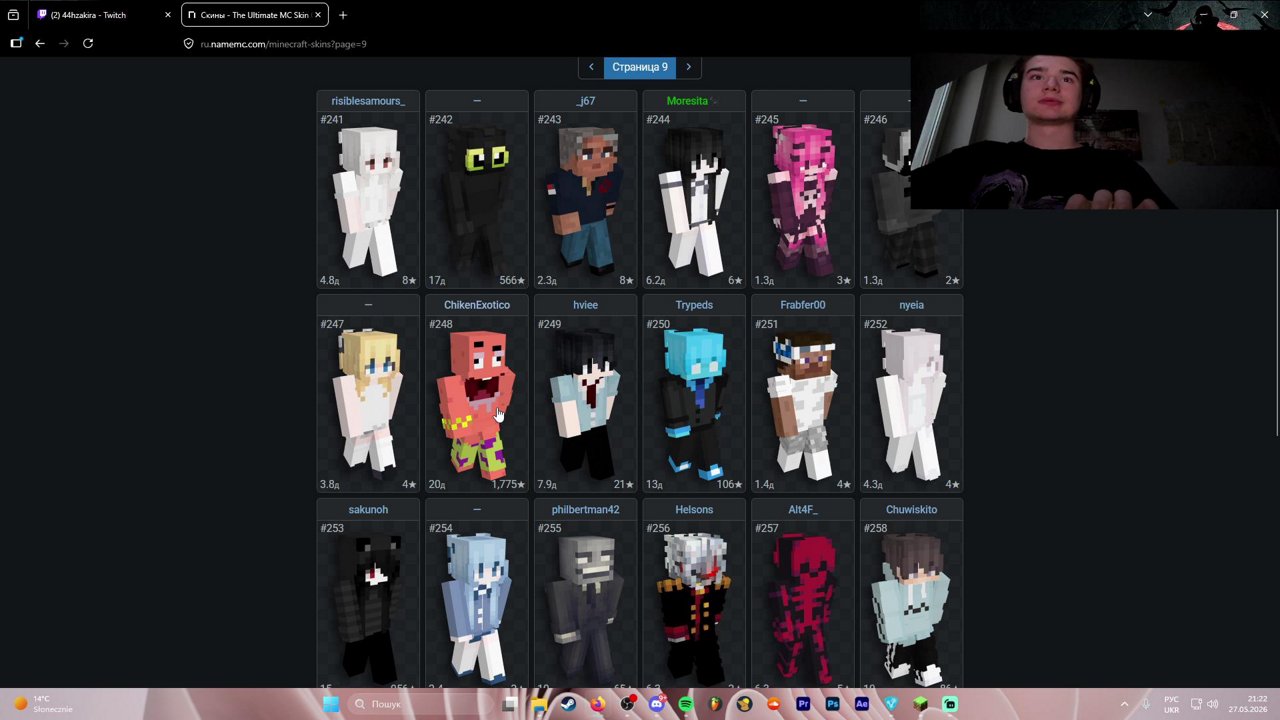Open OBS Studio from the taskbar
The width and height of the screenshot is (1280, 720).
pyautogui.click(x=627, y=704)
